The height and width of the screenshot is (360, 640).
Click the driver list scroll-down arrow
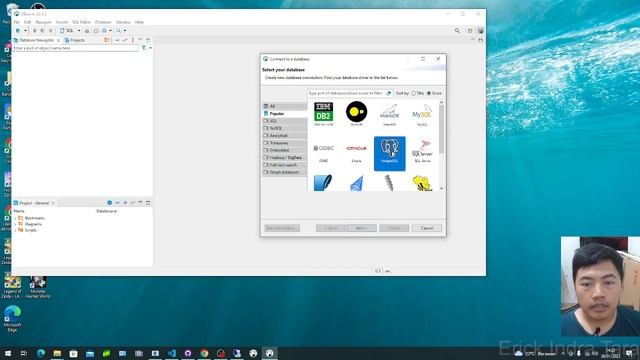click(441, 188)
